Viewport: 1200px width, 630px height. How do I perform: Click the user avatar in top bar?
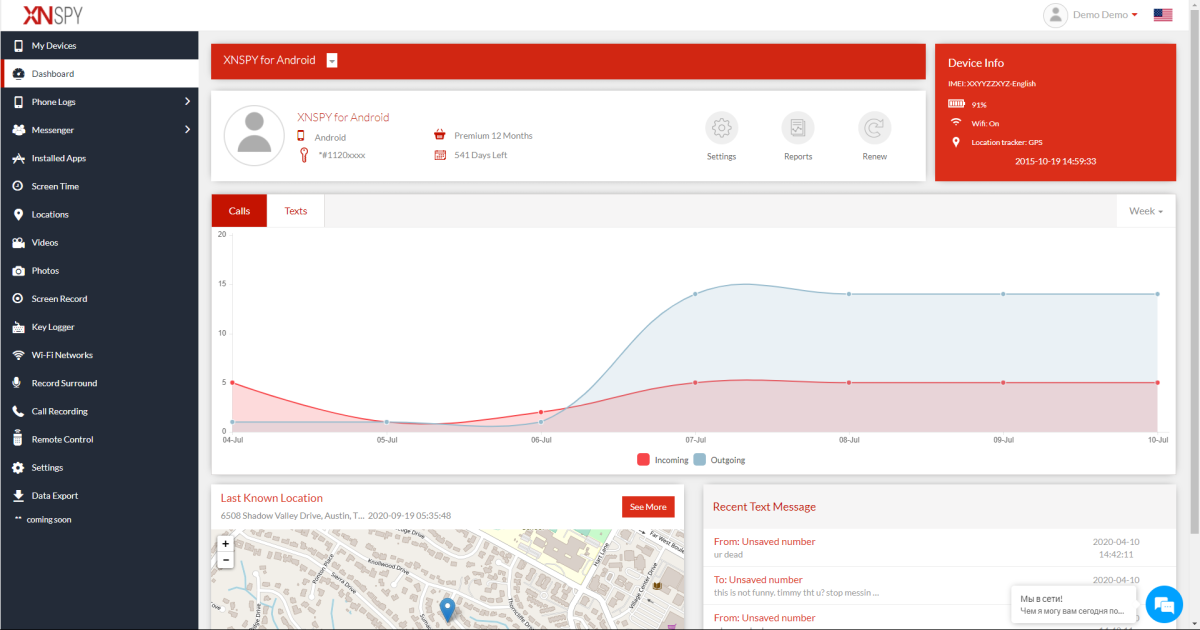point(1055,15)
